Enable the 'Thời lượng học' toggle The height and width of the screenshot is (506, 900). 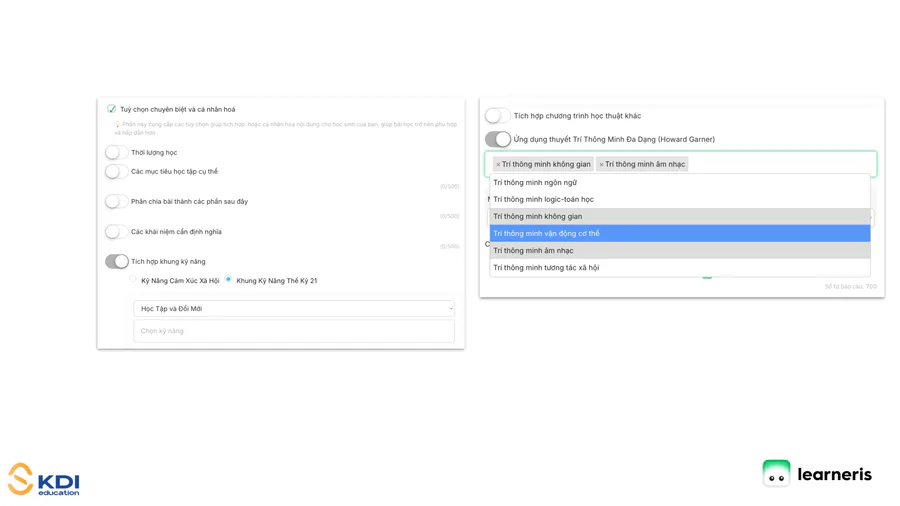[117, 152]
